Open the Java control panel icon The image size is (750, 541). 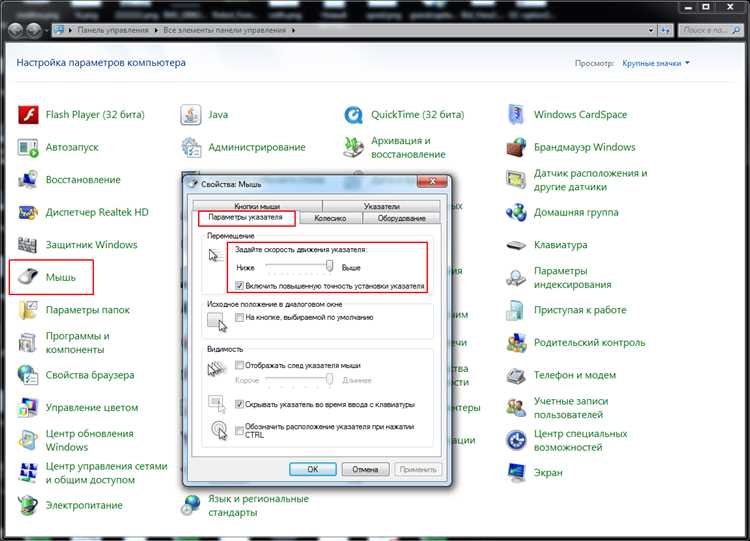tap(191, 115)
